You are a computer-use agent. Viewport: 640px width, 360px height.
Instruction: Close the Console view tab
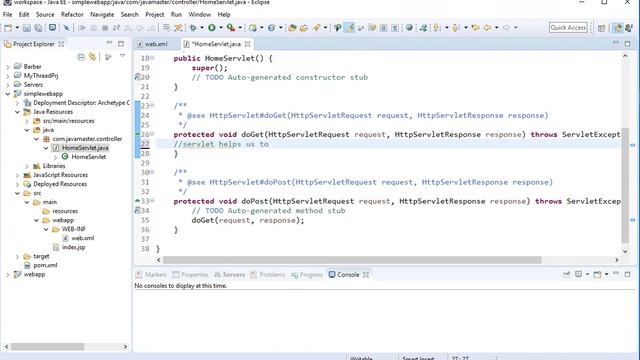coord(366,275)
